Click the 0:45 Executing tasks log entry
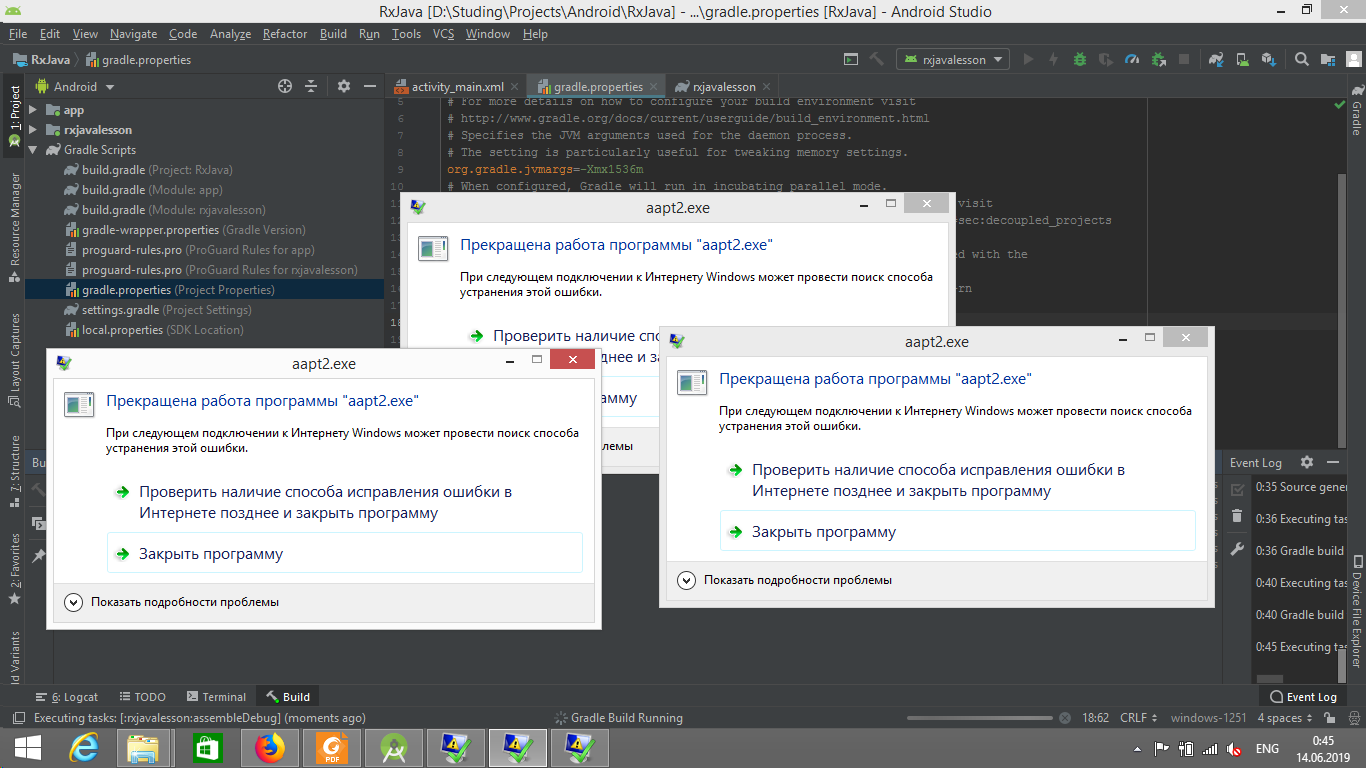Screen dimensions: 1366x768 [1301, 647]
